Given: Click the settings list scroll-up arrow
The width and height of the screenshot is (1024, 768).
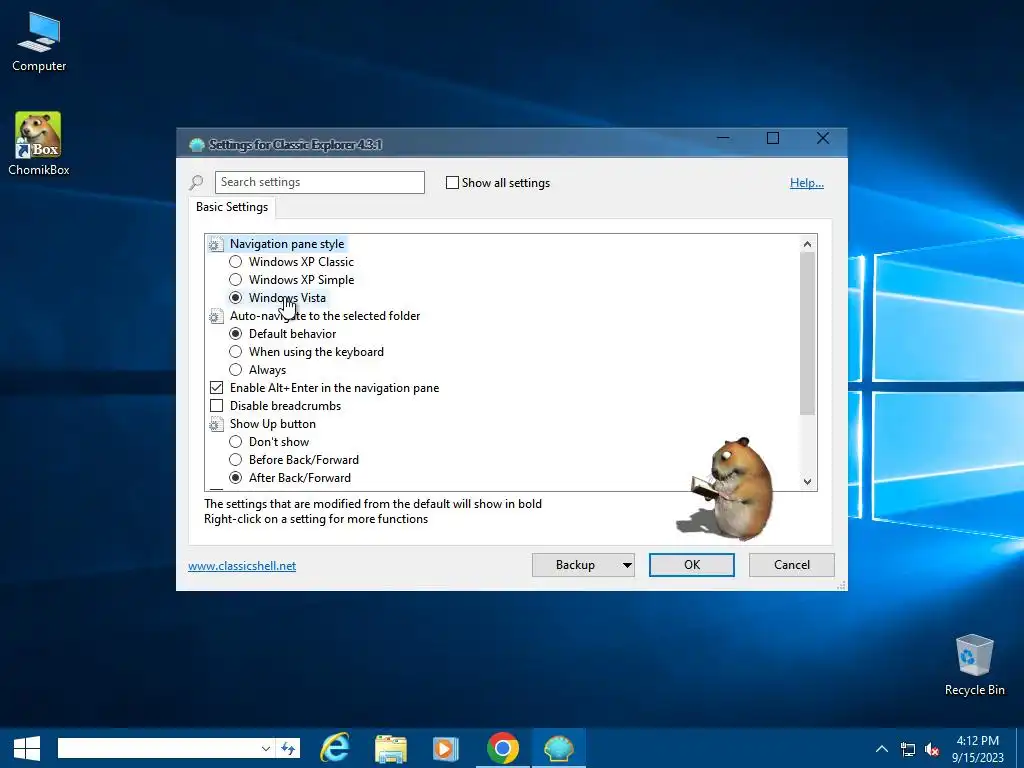Looking at the screenshot, I should [x=807, y=244].
